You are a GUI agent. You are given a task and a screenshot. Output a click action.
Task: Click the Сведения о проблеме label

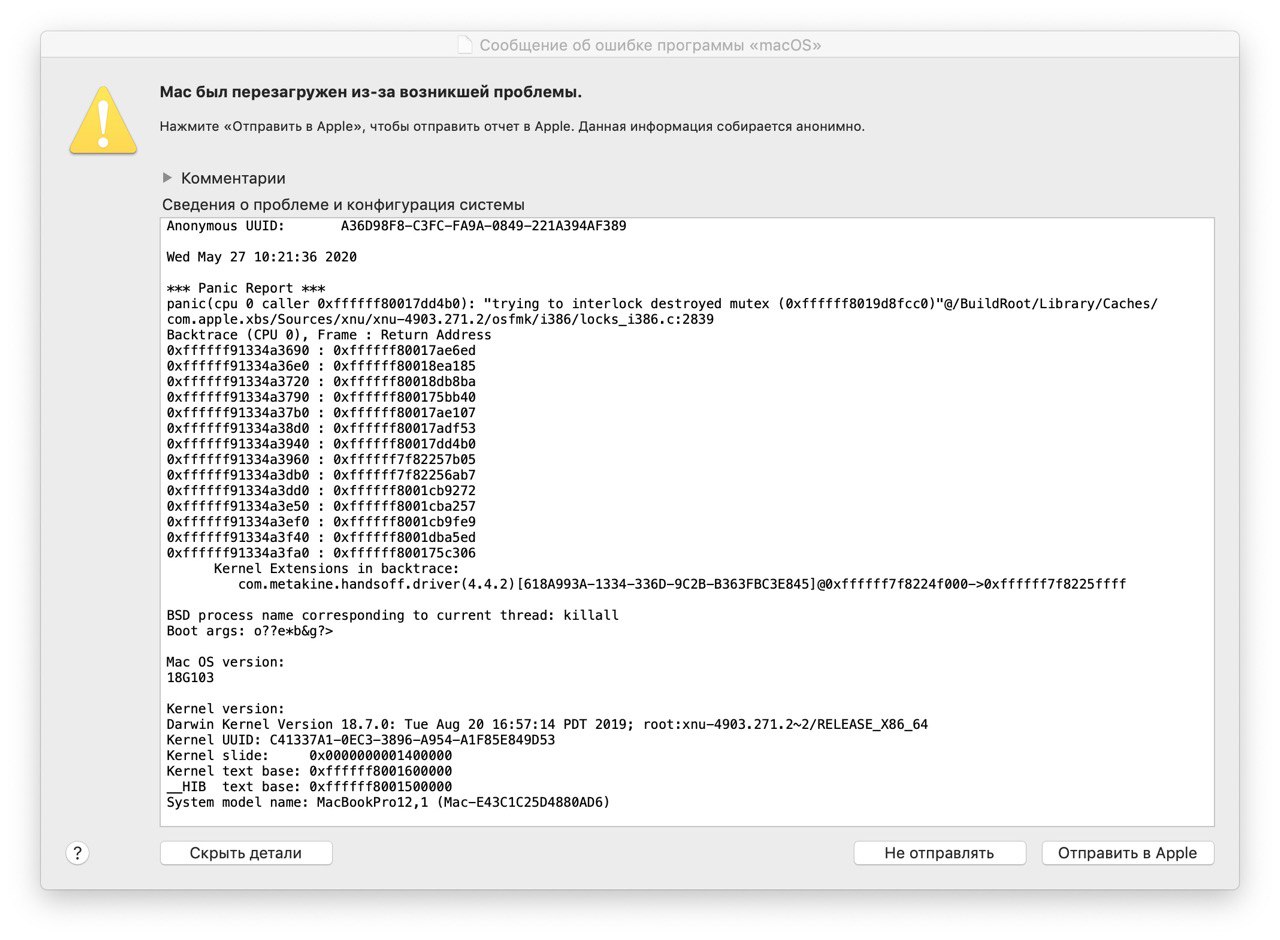[344, 204]
